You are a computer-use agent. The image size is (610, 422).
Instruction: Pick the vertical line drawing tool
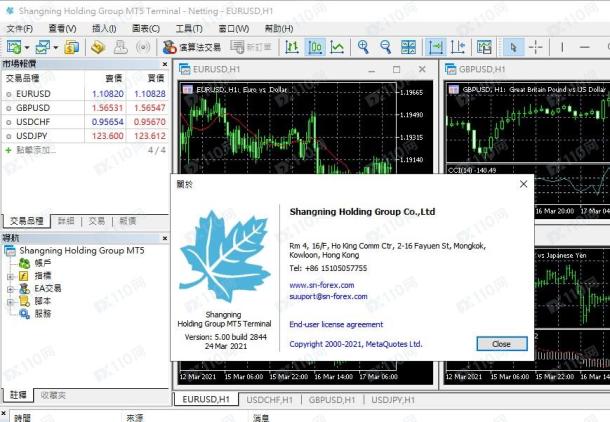click(562, 47)
